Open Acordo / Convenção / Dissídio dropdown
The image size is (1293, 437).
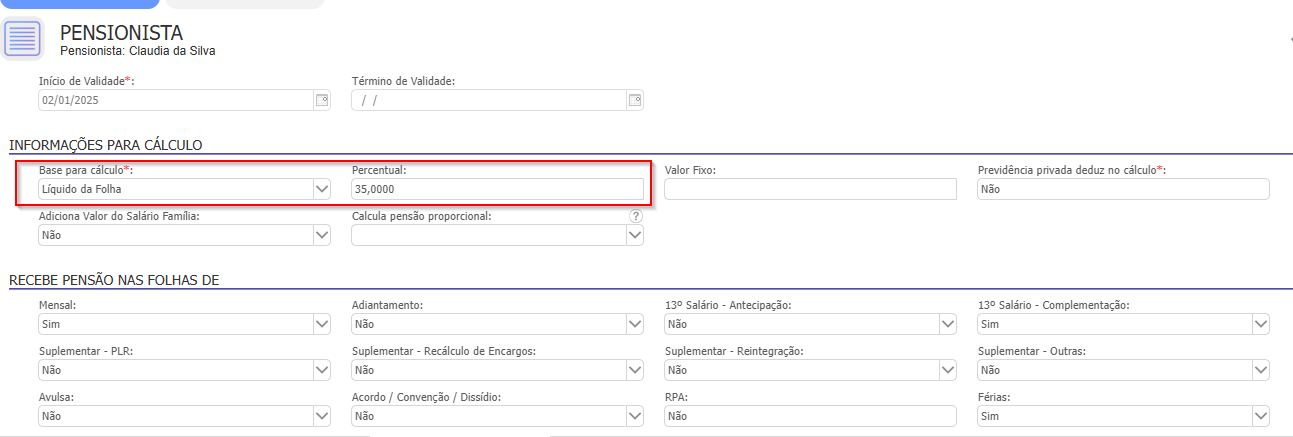coord(635,415)
